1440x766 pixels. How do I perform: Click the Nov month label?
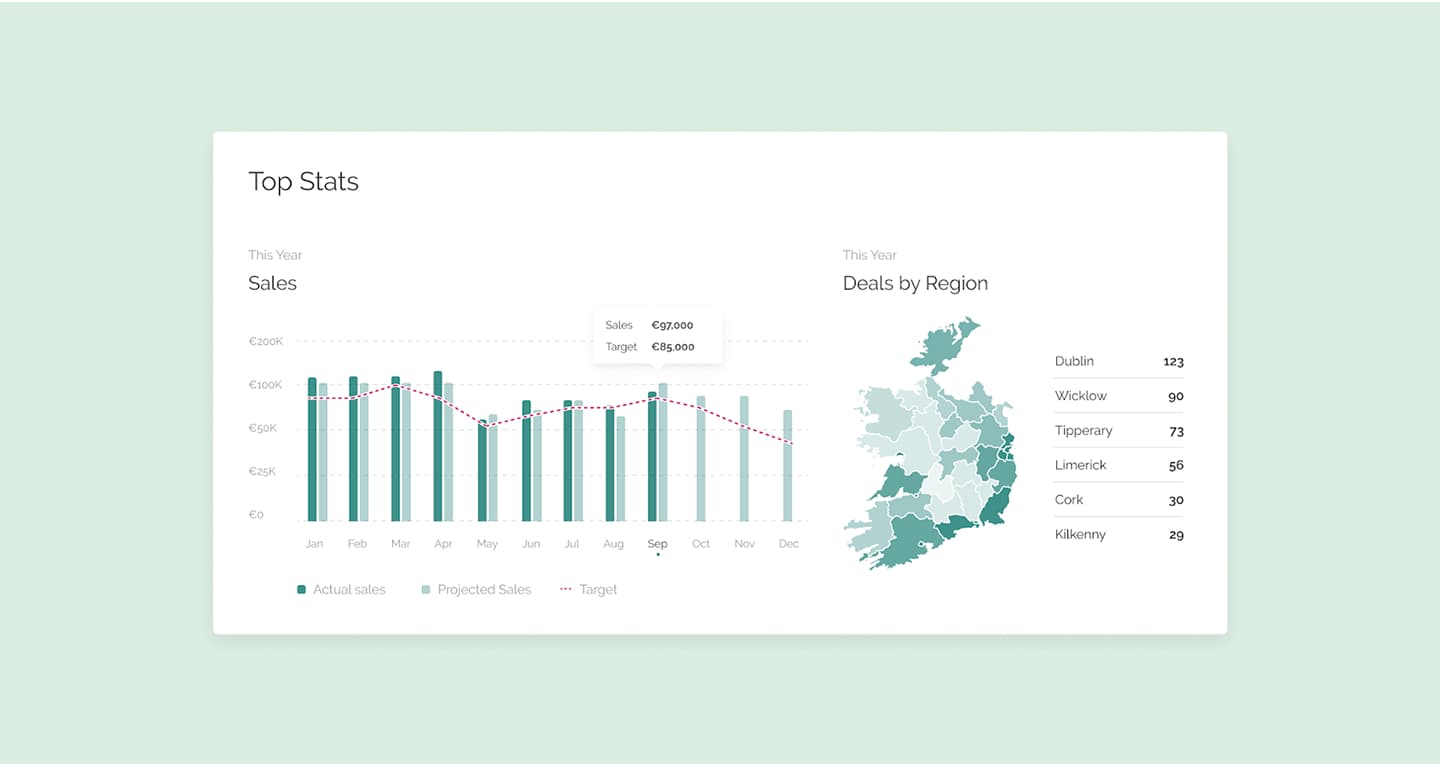[x=744, y=544]
